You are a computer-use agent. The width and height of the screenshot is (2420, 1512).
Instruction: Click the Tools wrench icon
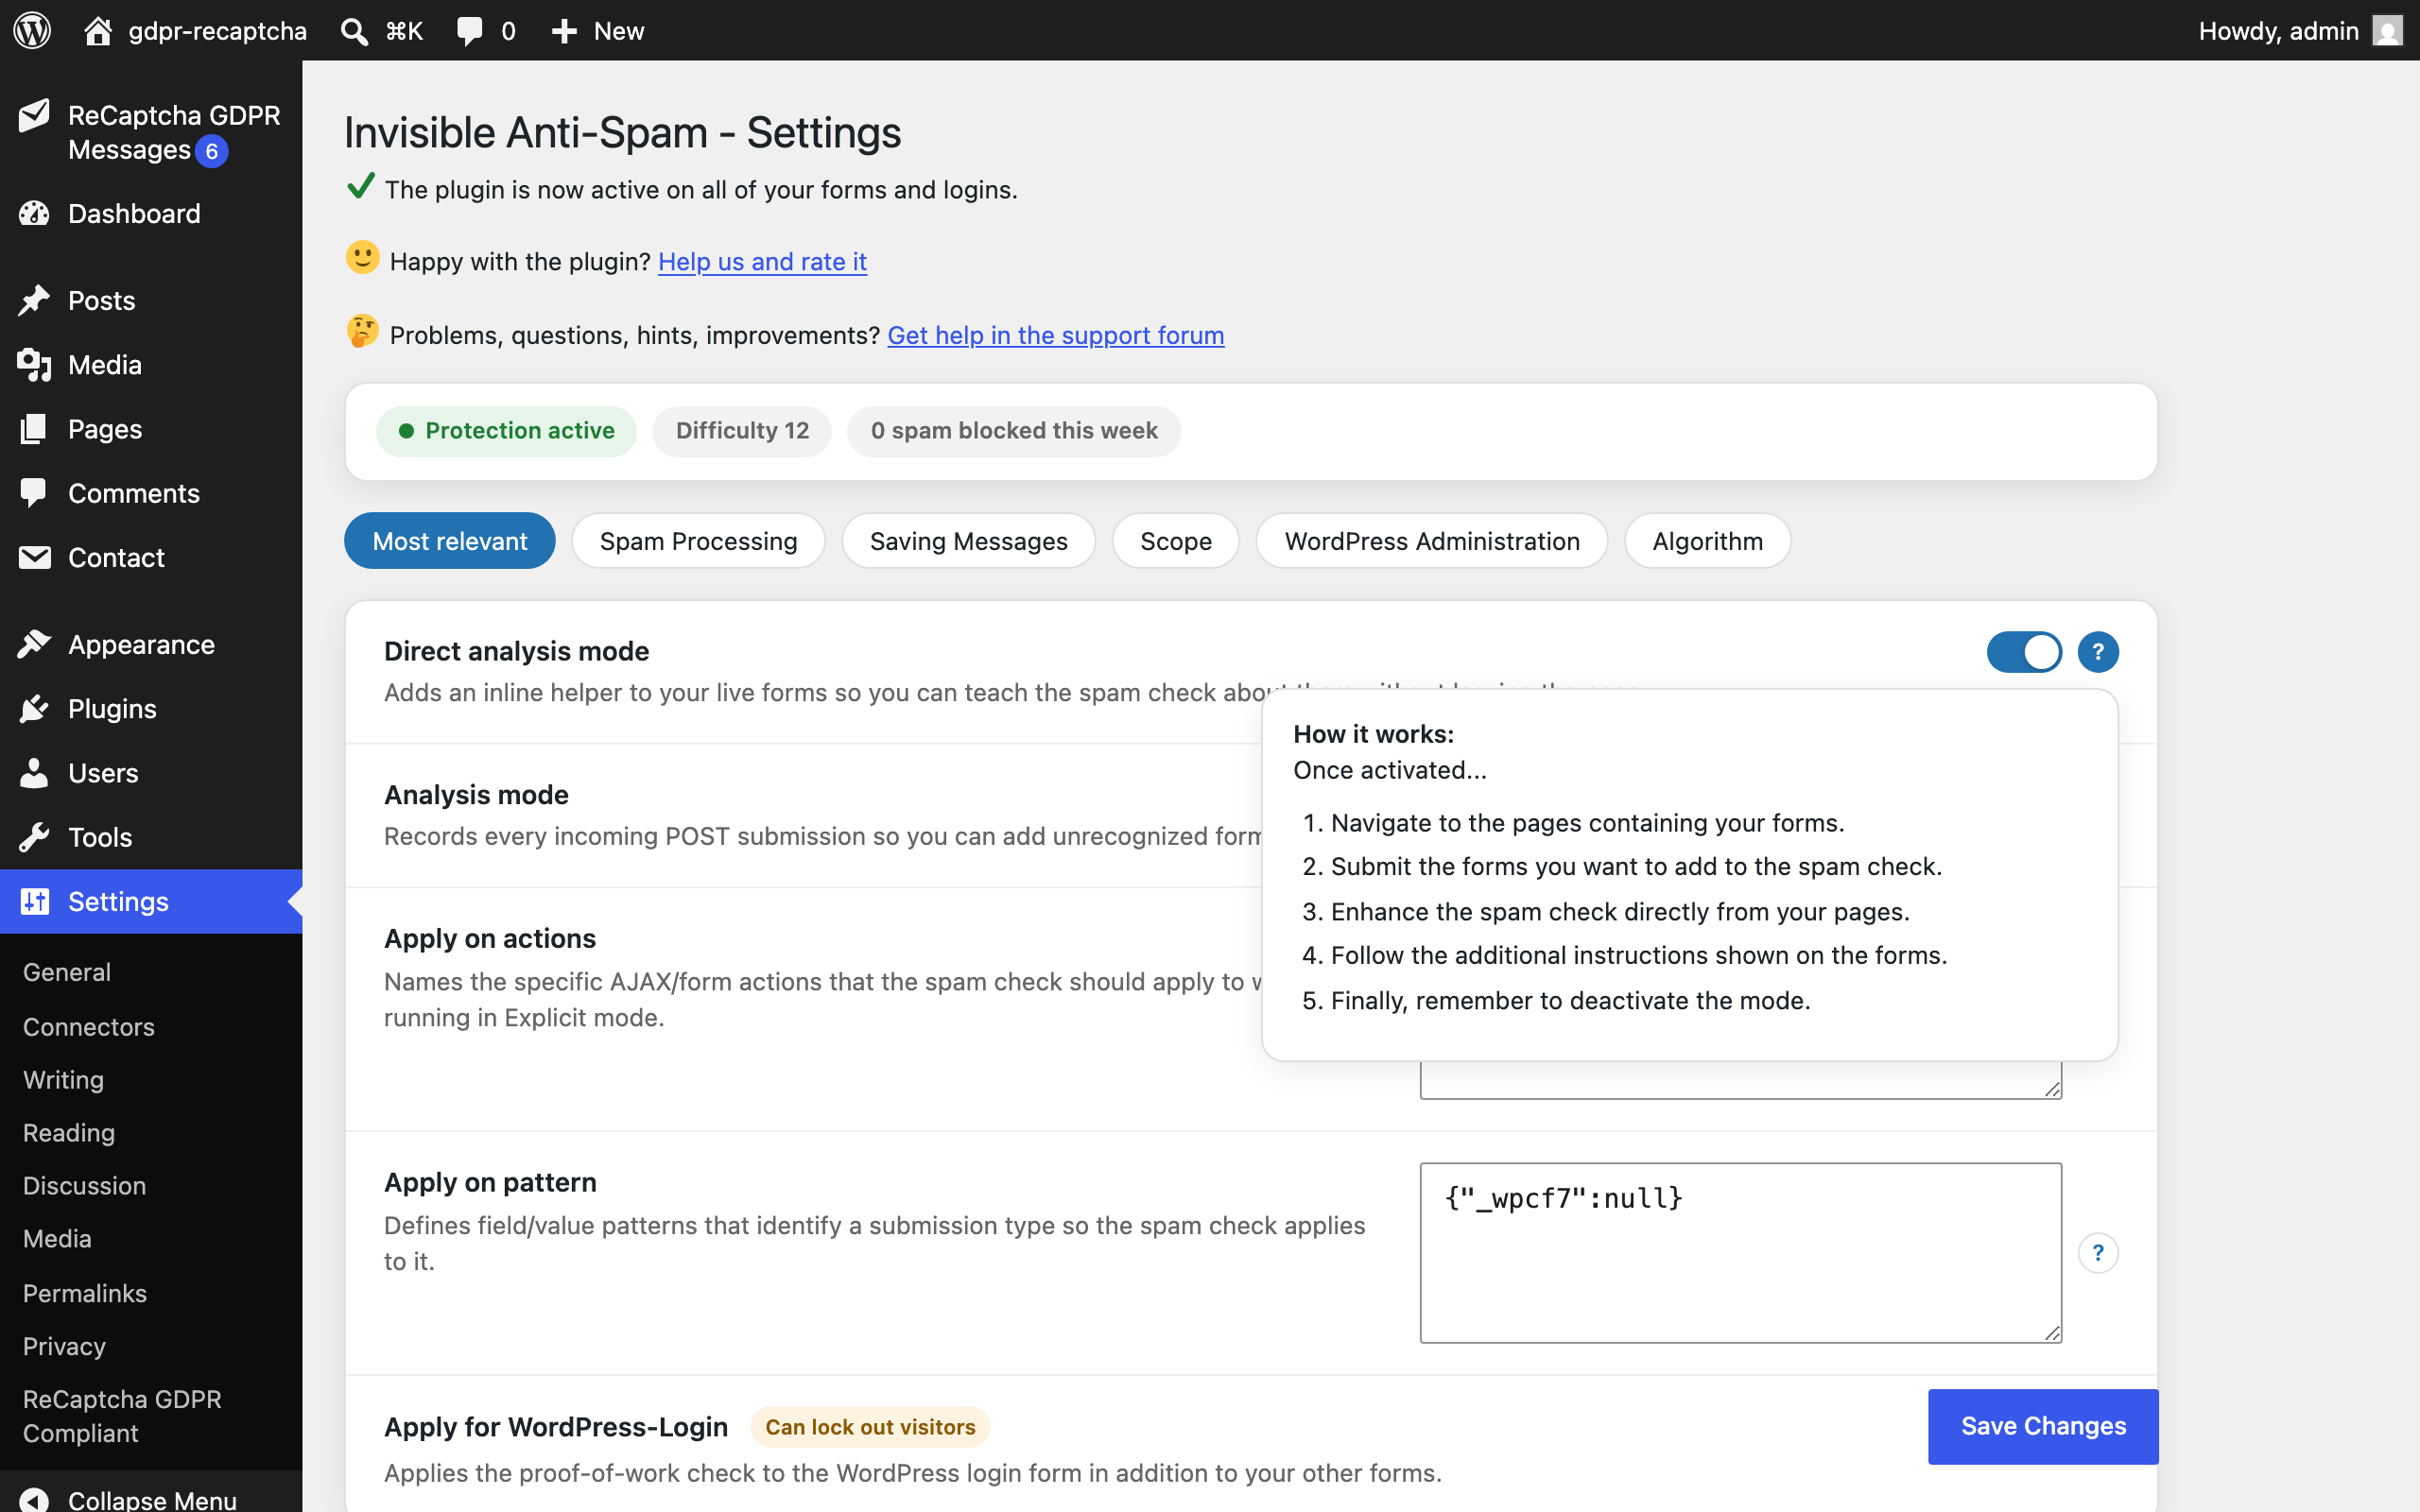pyautogui.click(x=34, y=836)
